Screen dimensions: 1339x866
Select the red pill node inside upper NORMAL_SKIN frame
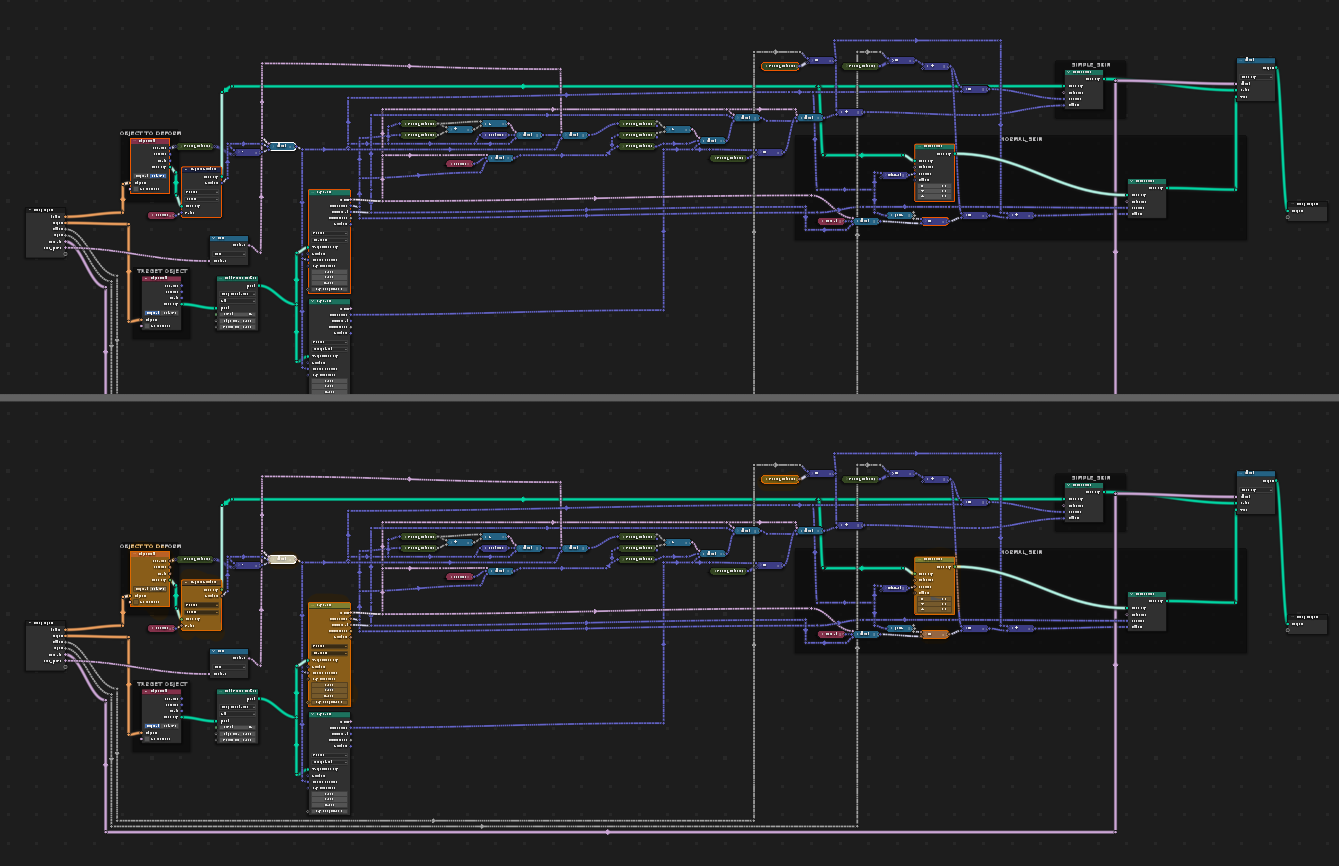(x=831, y=221)
